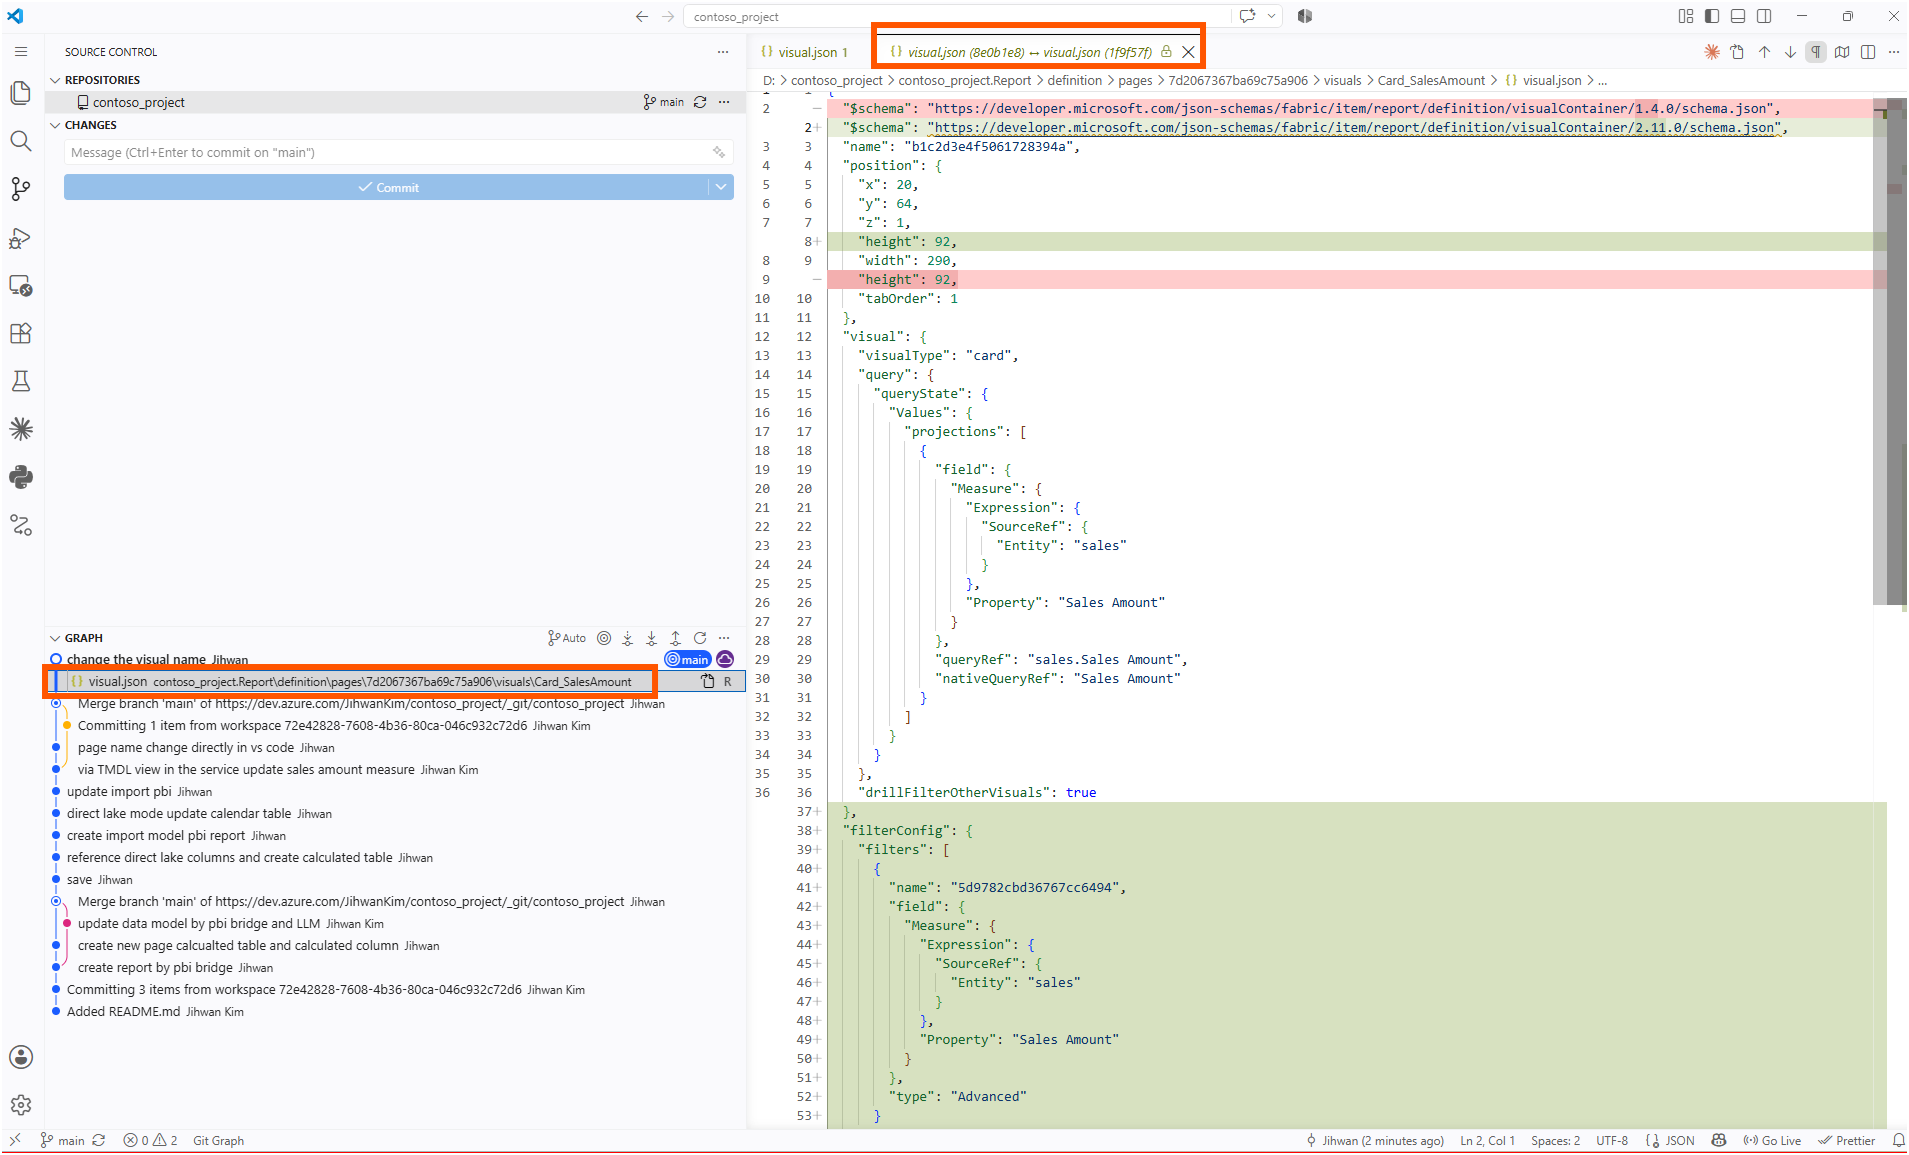The image size is (1909, 1155).
Task: Toggle secondary side bar visibility
Action: click(1764, 16)
